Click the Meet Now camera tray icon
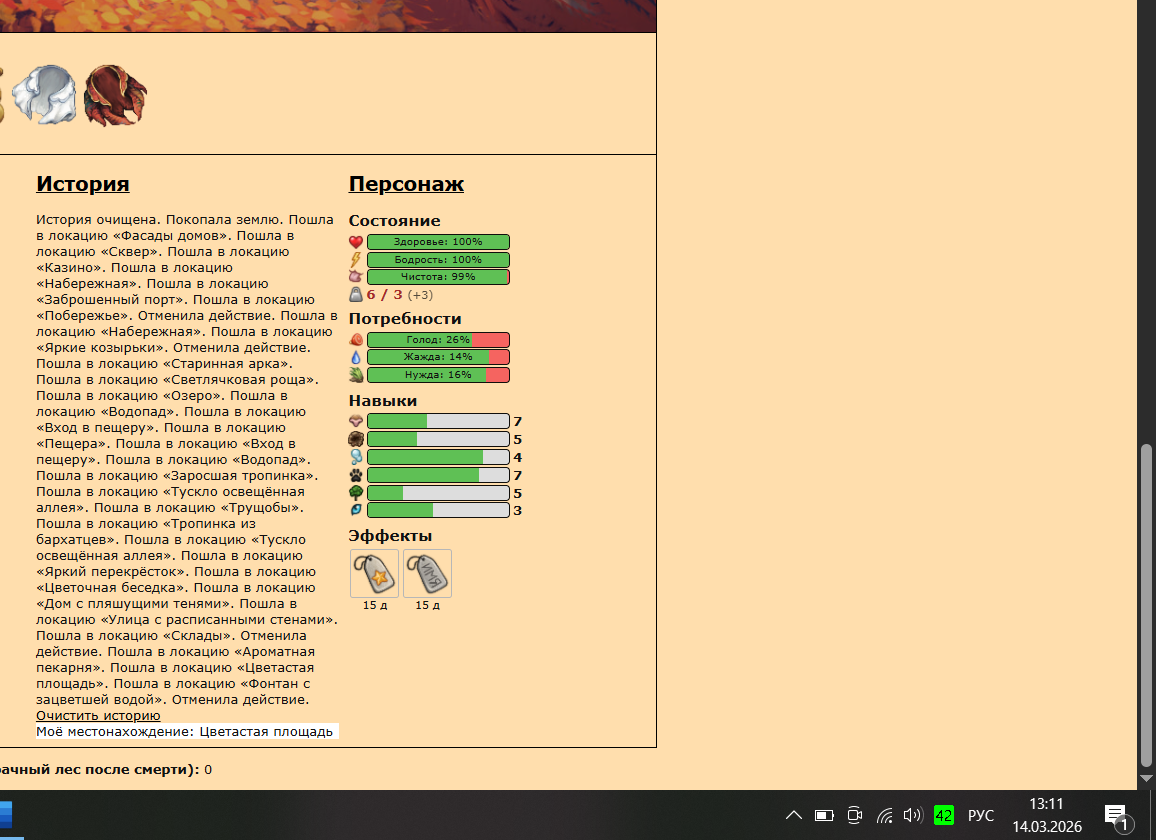 tap(854, 815)
